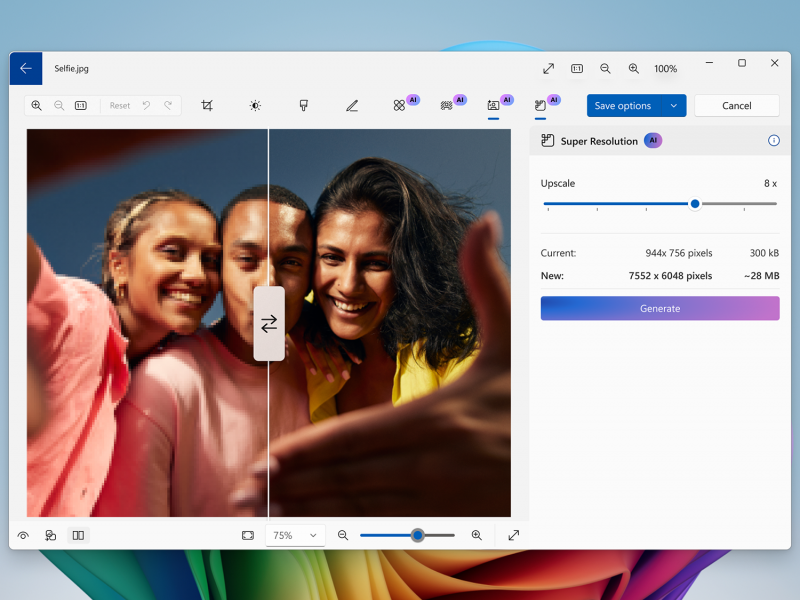Image resolution: width=800 pixels, height=600 pixels.
Task: Open the filter tool in the toolbar
Action: tap(303, 105)
